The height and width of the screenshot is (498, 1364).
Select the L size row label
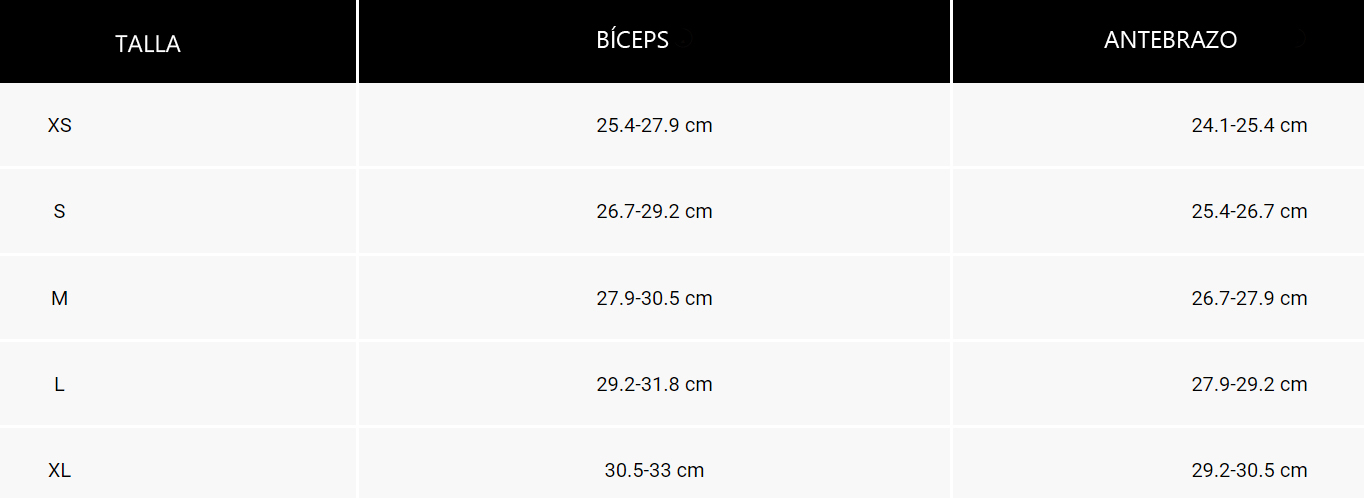point(60,384)
